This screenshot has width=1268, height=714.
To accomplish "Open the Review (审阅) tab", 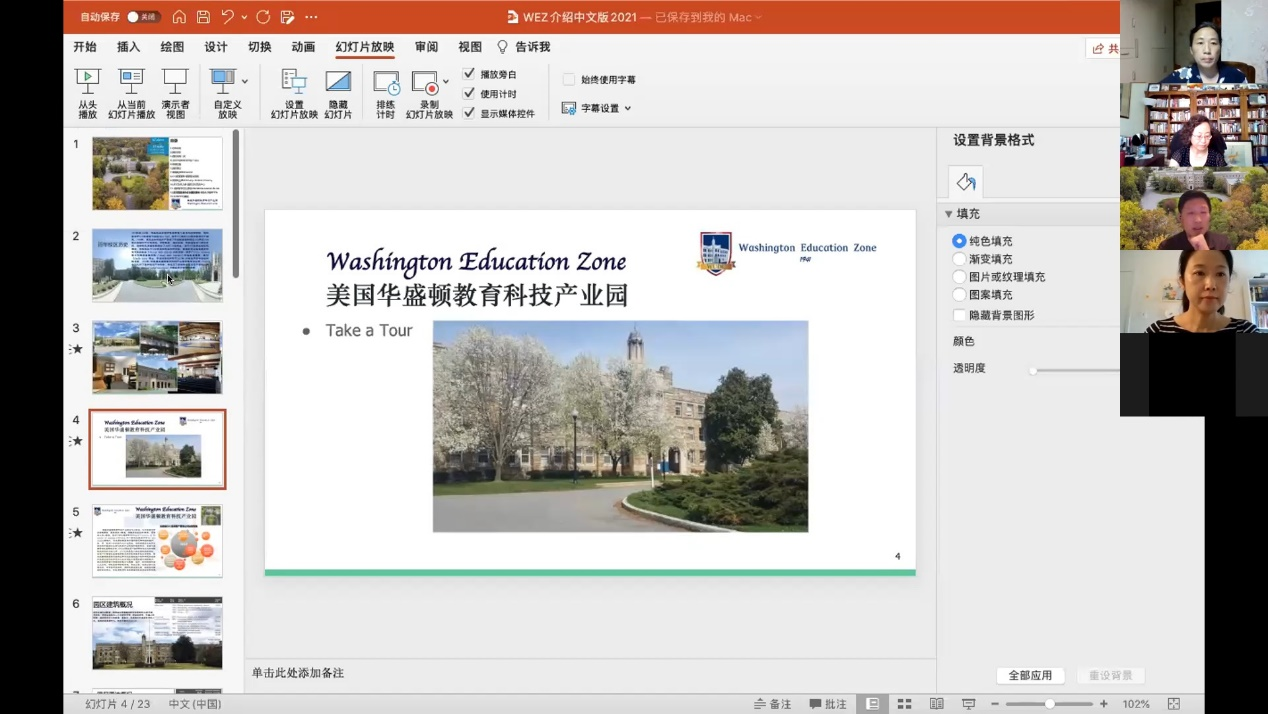I will point(426,47).
